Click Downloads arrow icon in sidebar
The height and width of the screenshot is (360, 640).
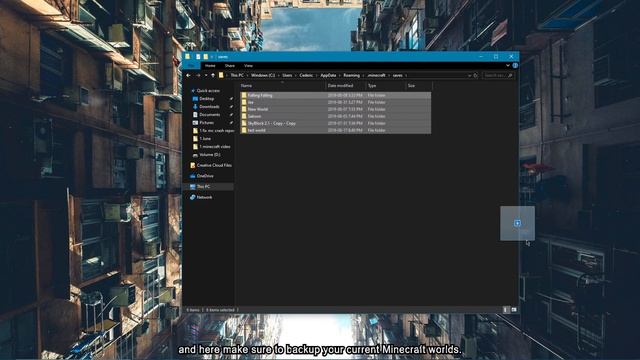pos(195,107)
